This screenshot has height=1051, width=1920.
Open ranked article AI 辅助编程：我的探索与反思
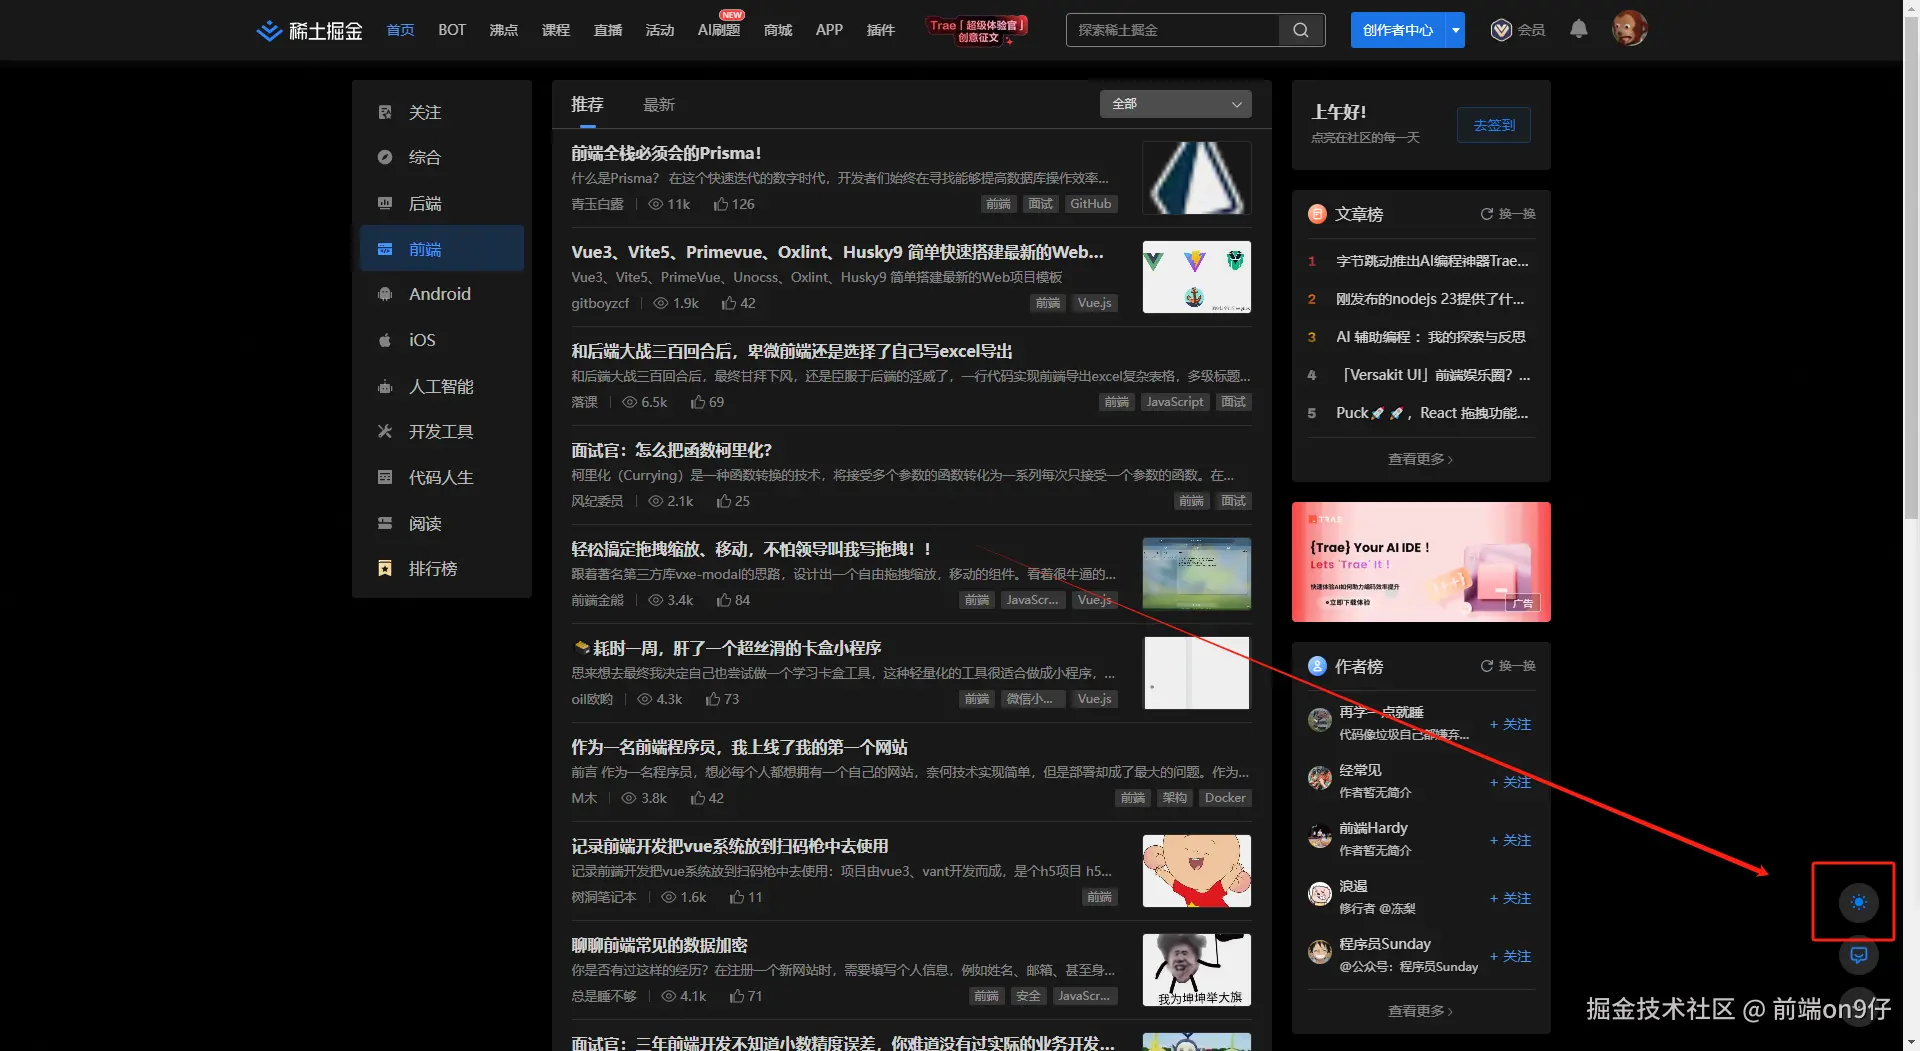pyautogui.click(x=1431, y=337)
